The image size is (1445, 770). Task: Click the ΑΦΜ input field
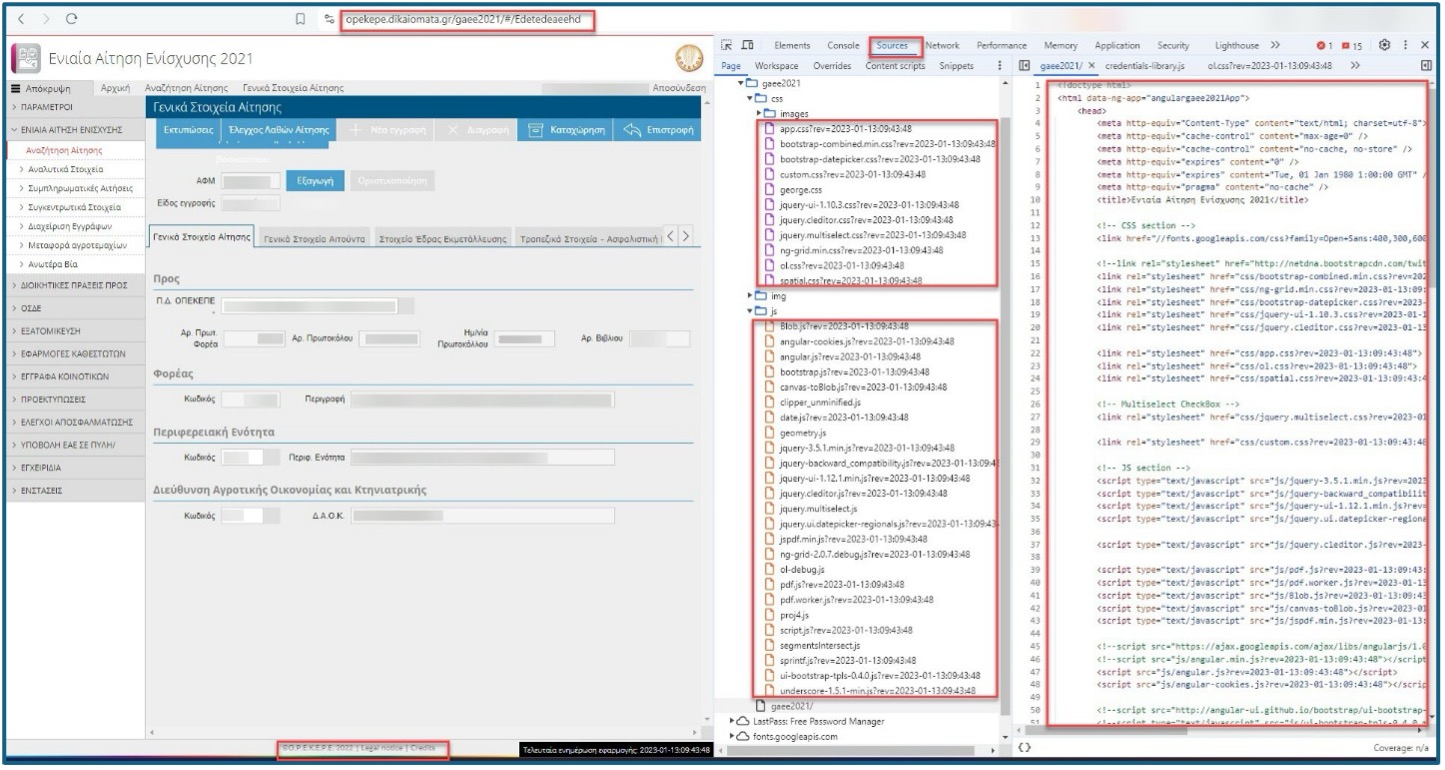point(252,181)
